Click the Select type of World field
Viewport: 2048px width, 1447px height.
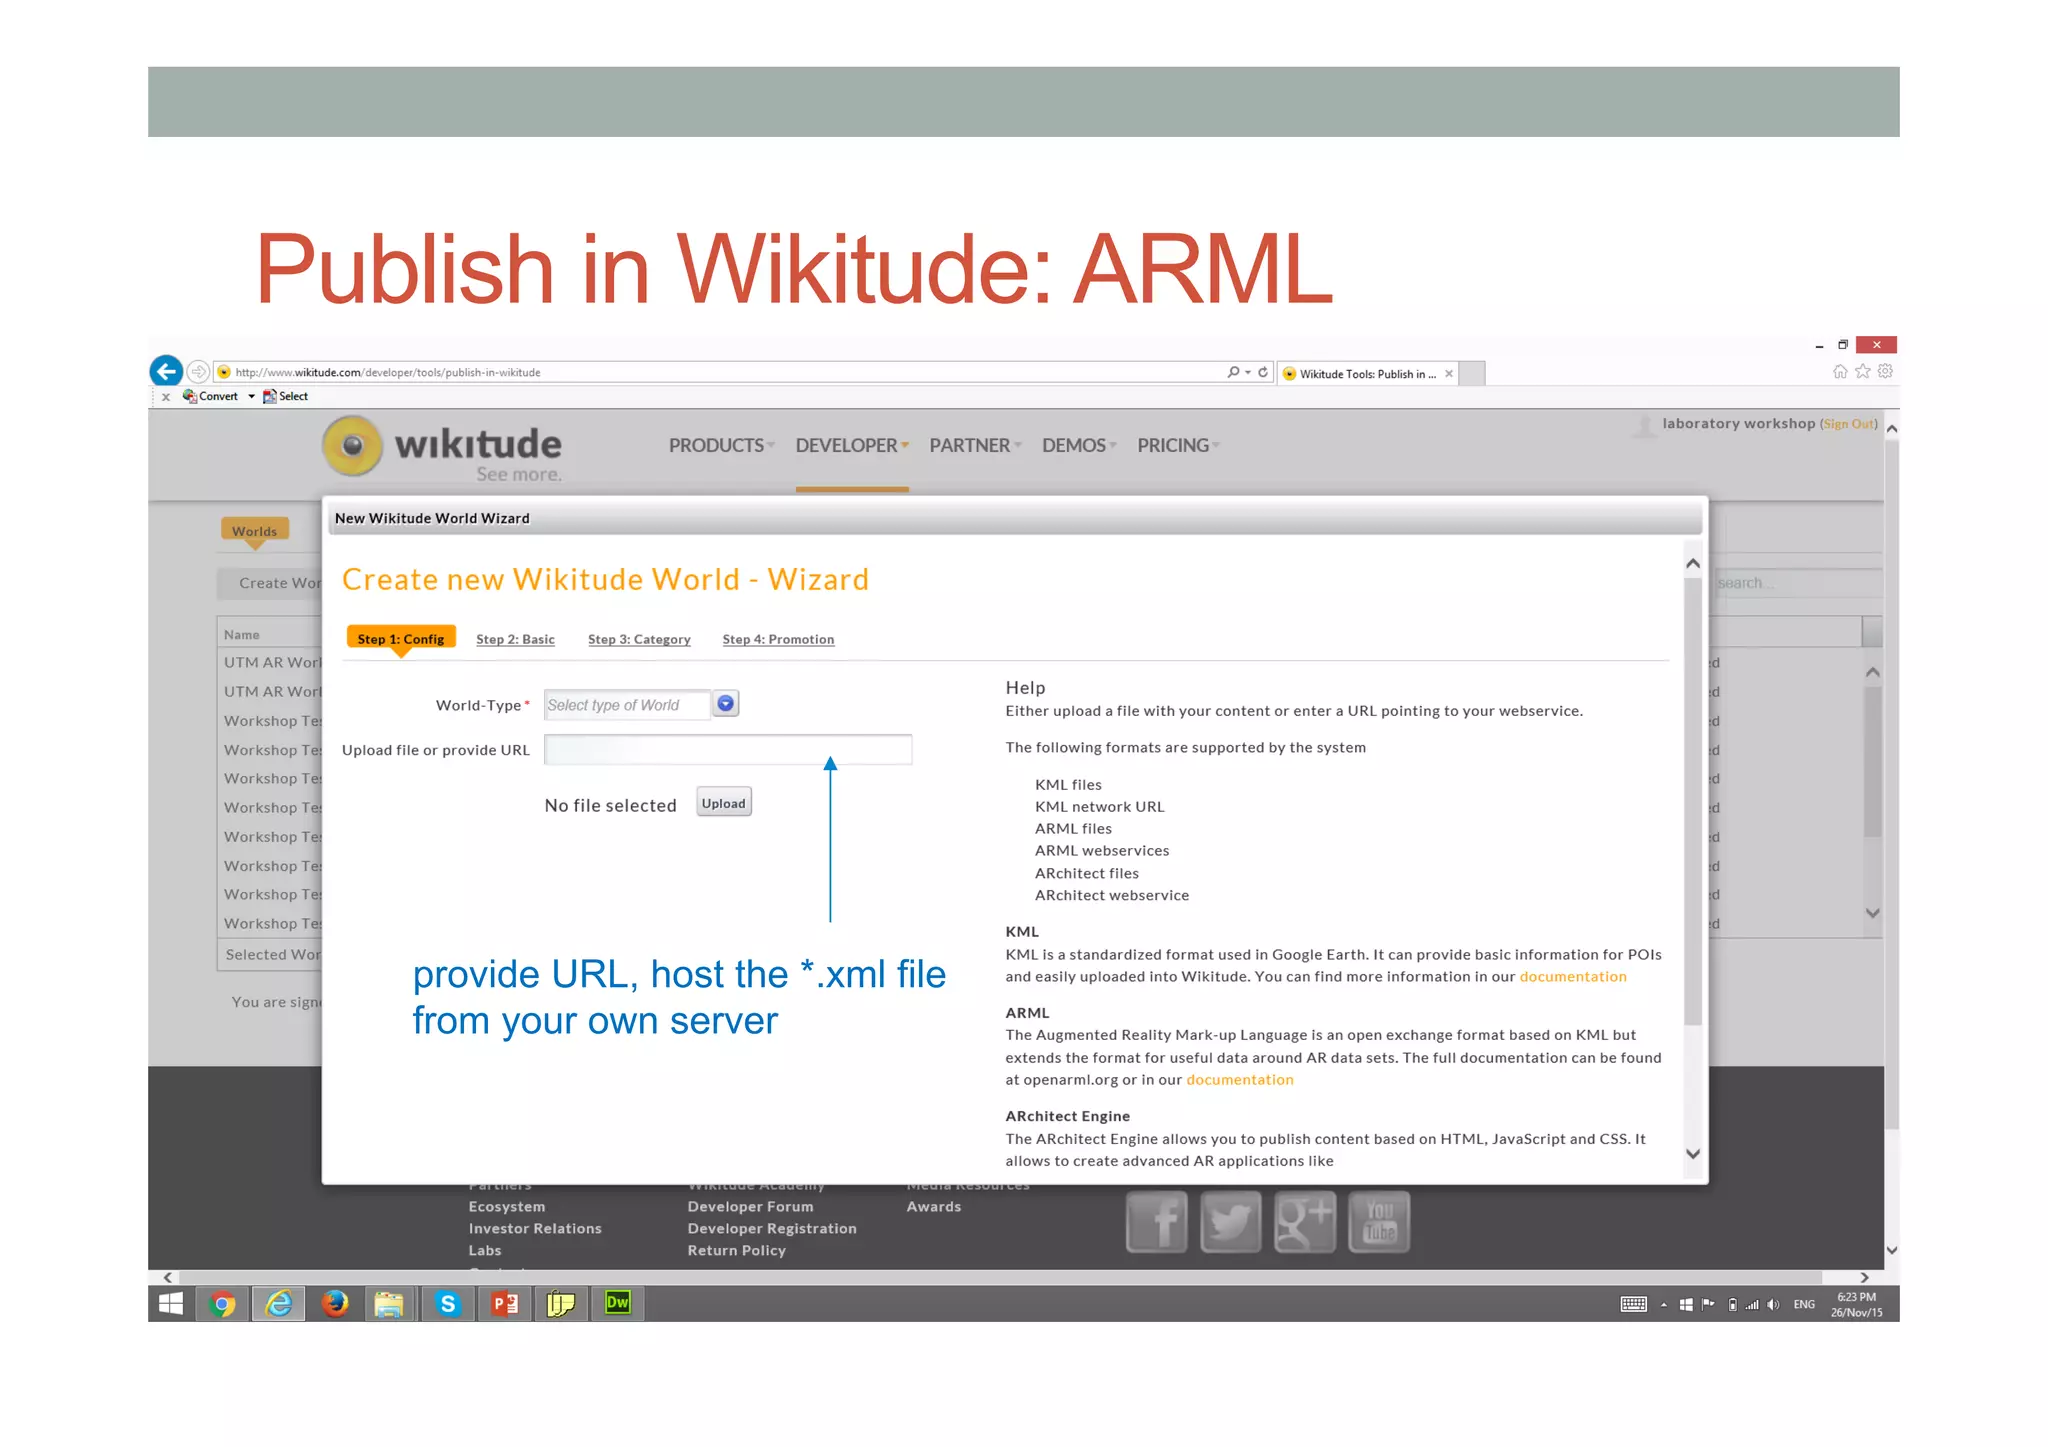[x=627, y=705]
